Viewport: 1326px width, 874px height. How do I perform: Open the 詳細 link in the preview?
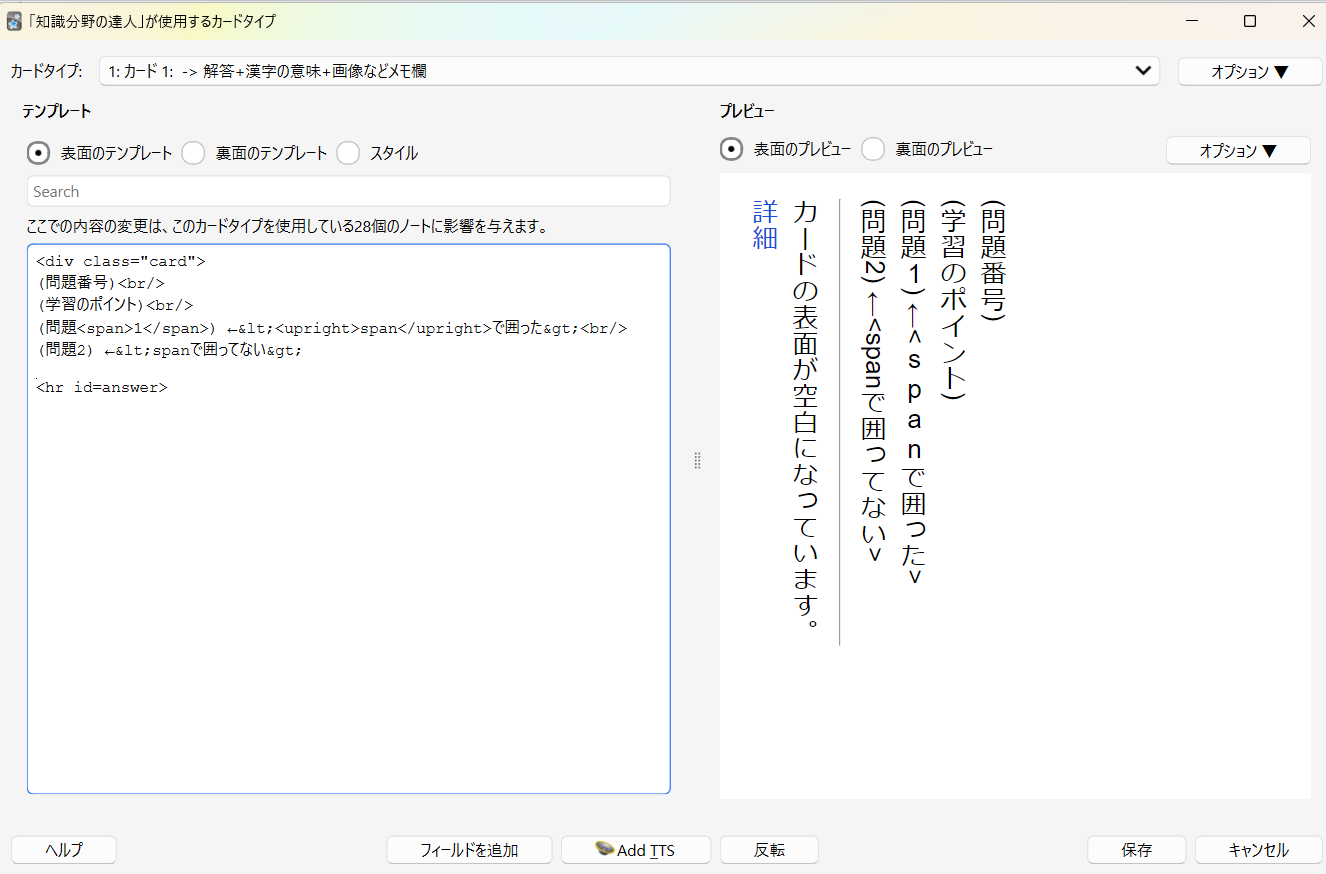pyautogui.click(x=765, y=225)
